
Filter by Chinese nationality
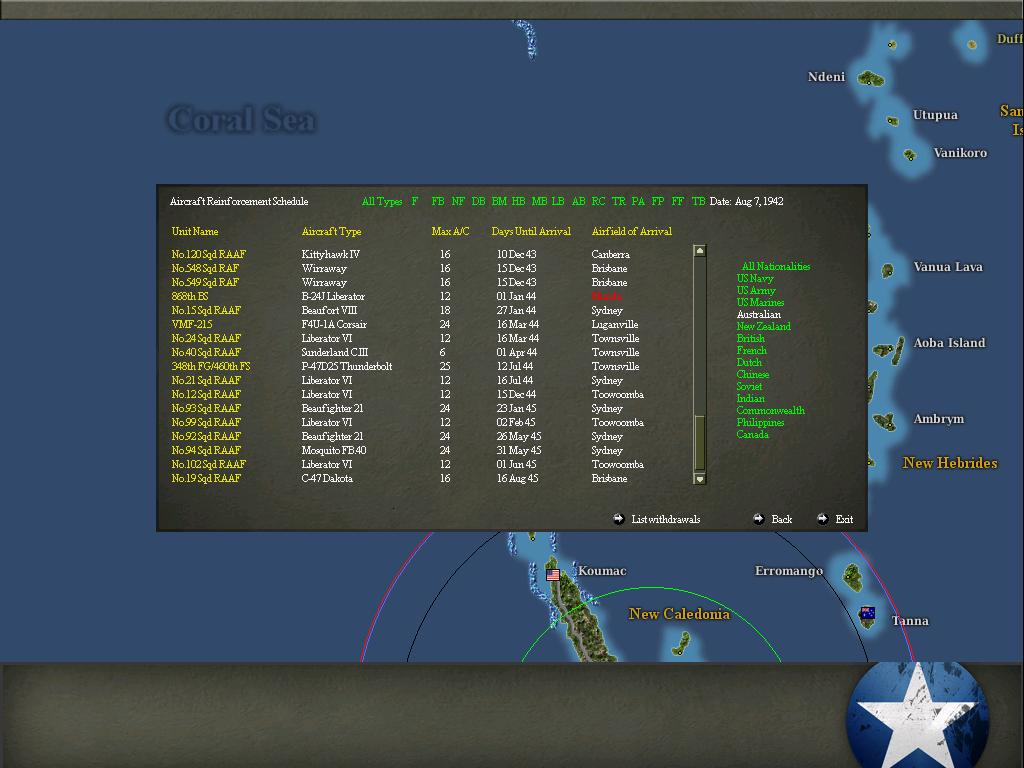[753, 374]
